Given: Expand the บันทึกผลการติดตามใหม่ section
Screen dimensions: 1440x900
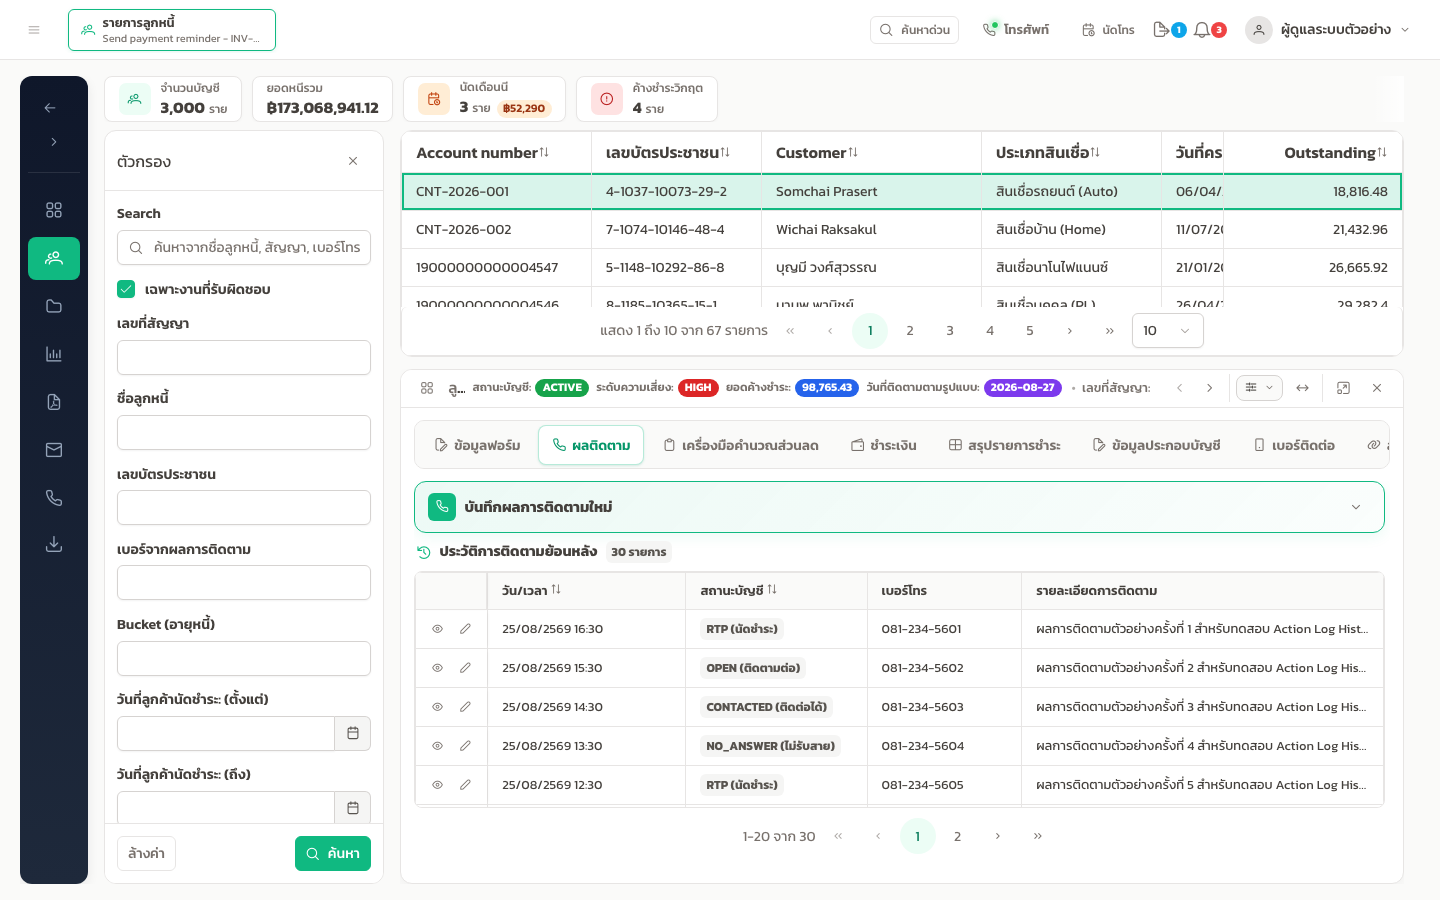Looking at the screenshot, I should click(x=899, y=507).
